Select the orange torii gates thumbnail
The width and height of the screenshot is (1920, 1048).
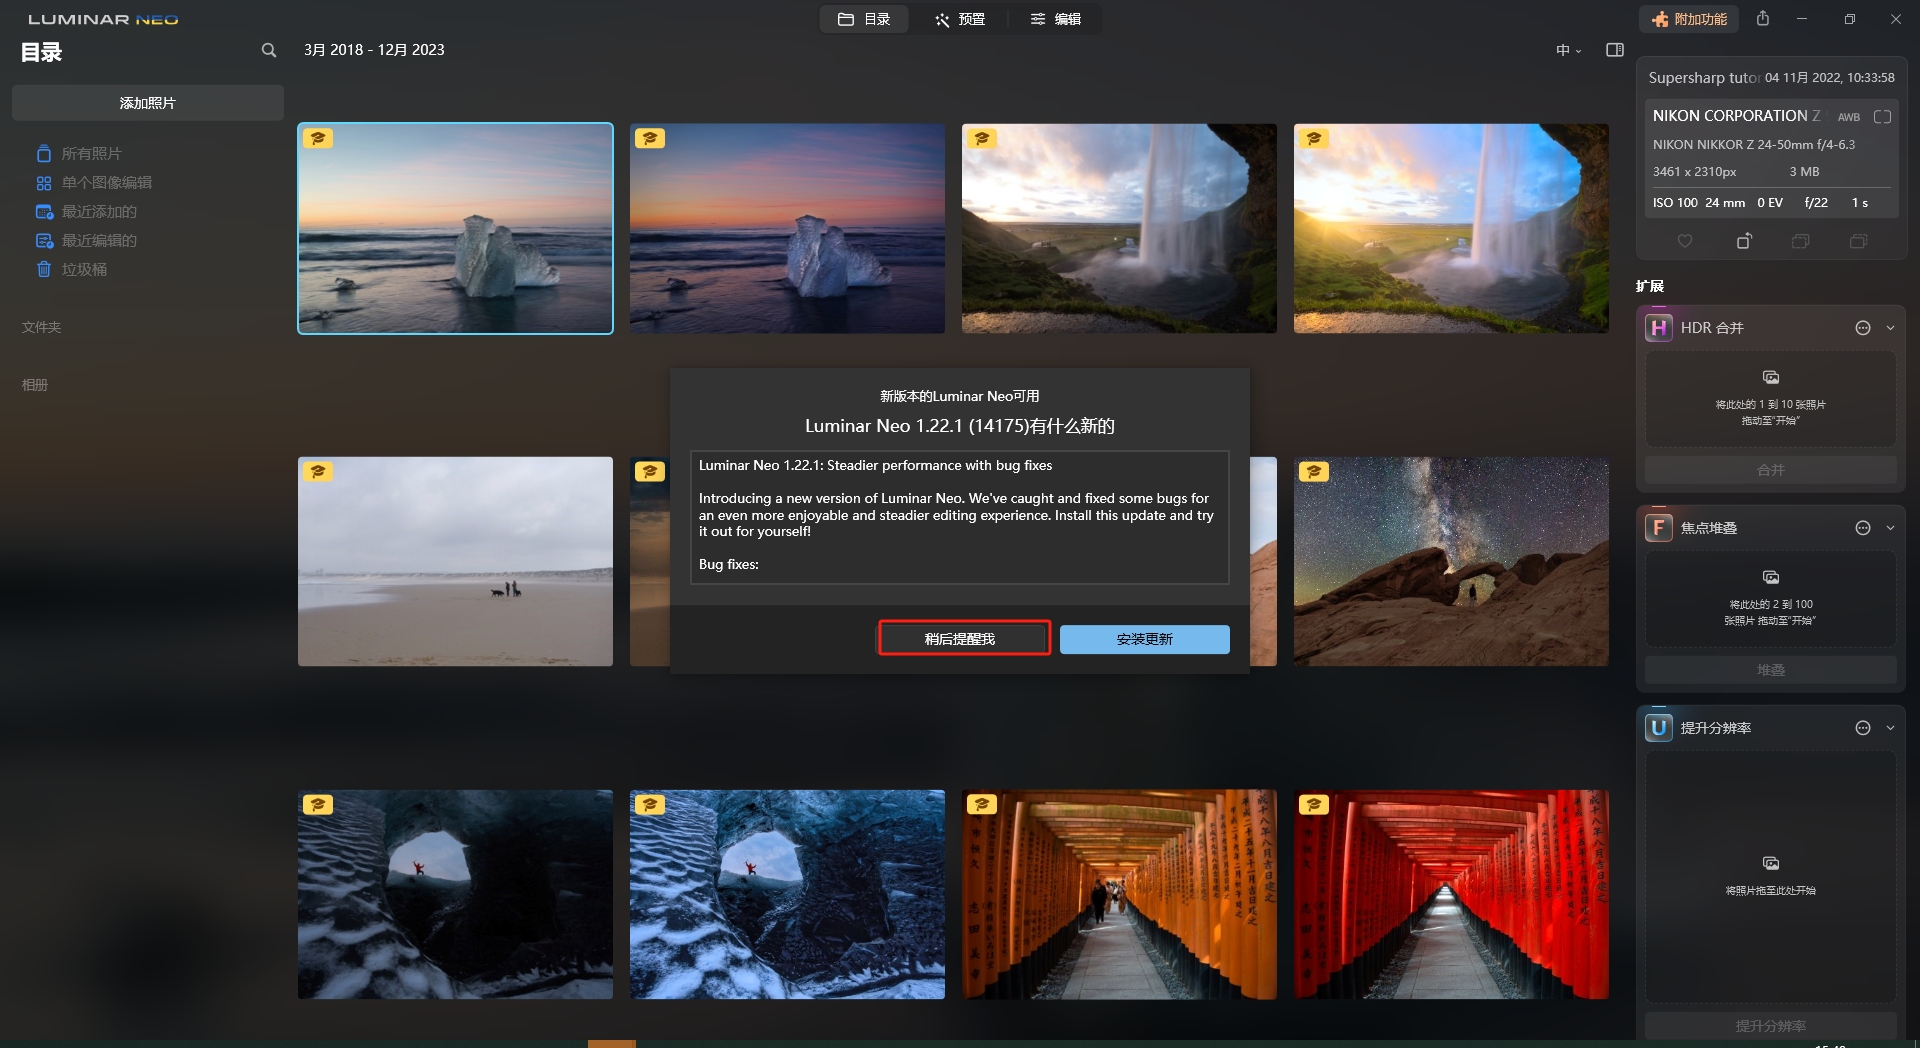tap(1119, 894)
